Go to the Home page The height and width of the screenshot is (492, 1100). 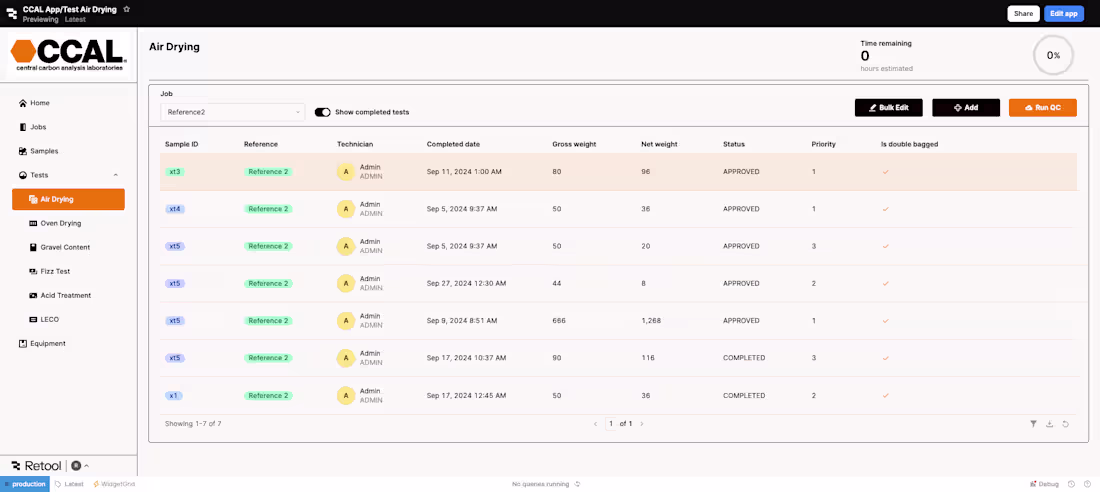39,103
